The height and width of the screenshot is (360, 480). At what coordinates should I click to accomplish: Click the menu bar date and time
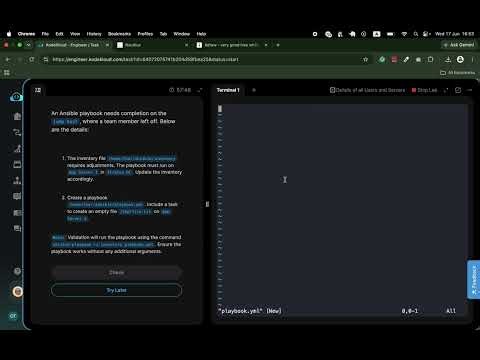[454, 34]
